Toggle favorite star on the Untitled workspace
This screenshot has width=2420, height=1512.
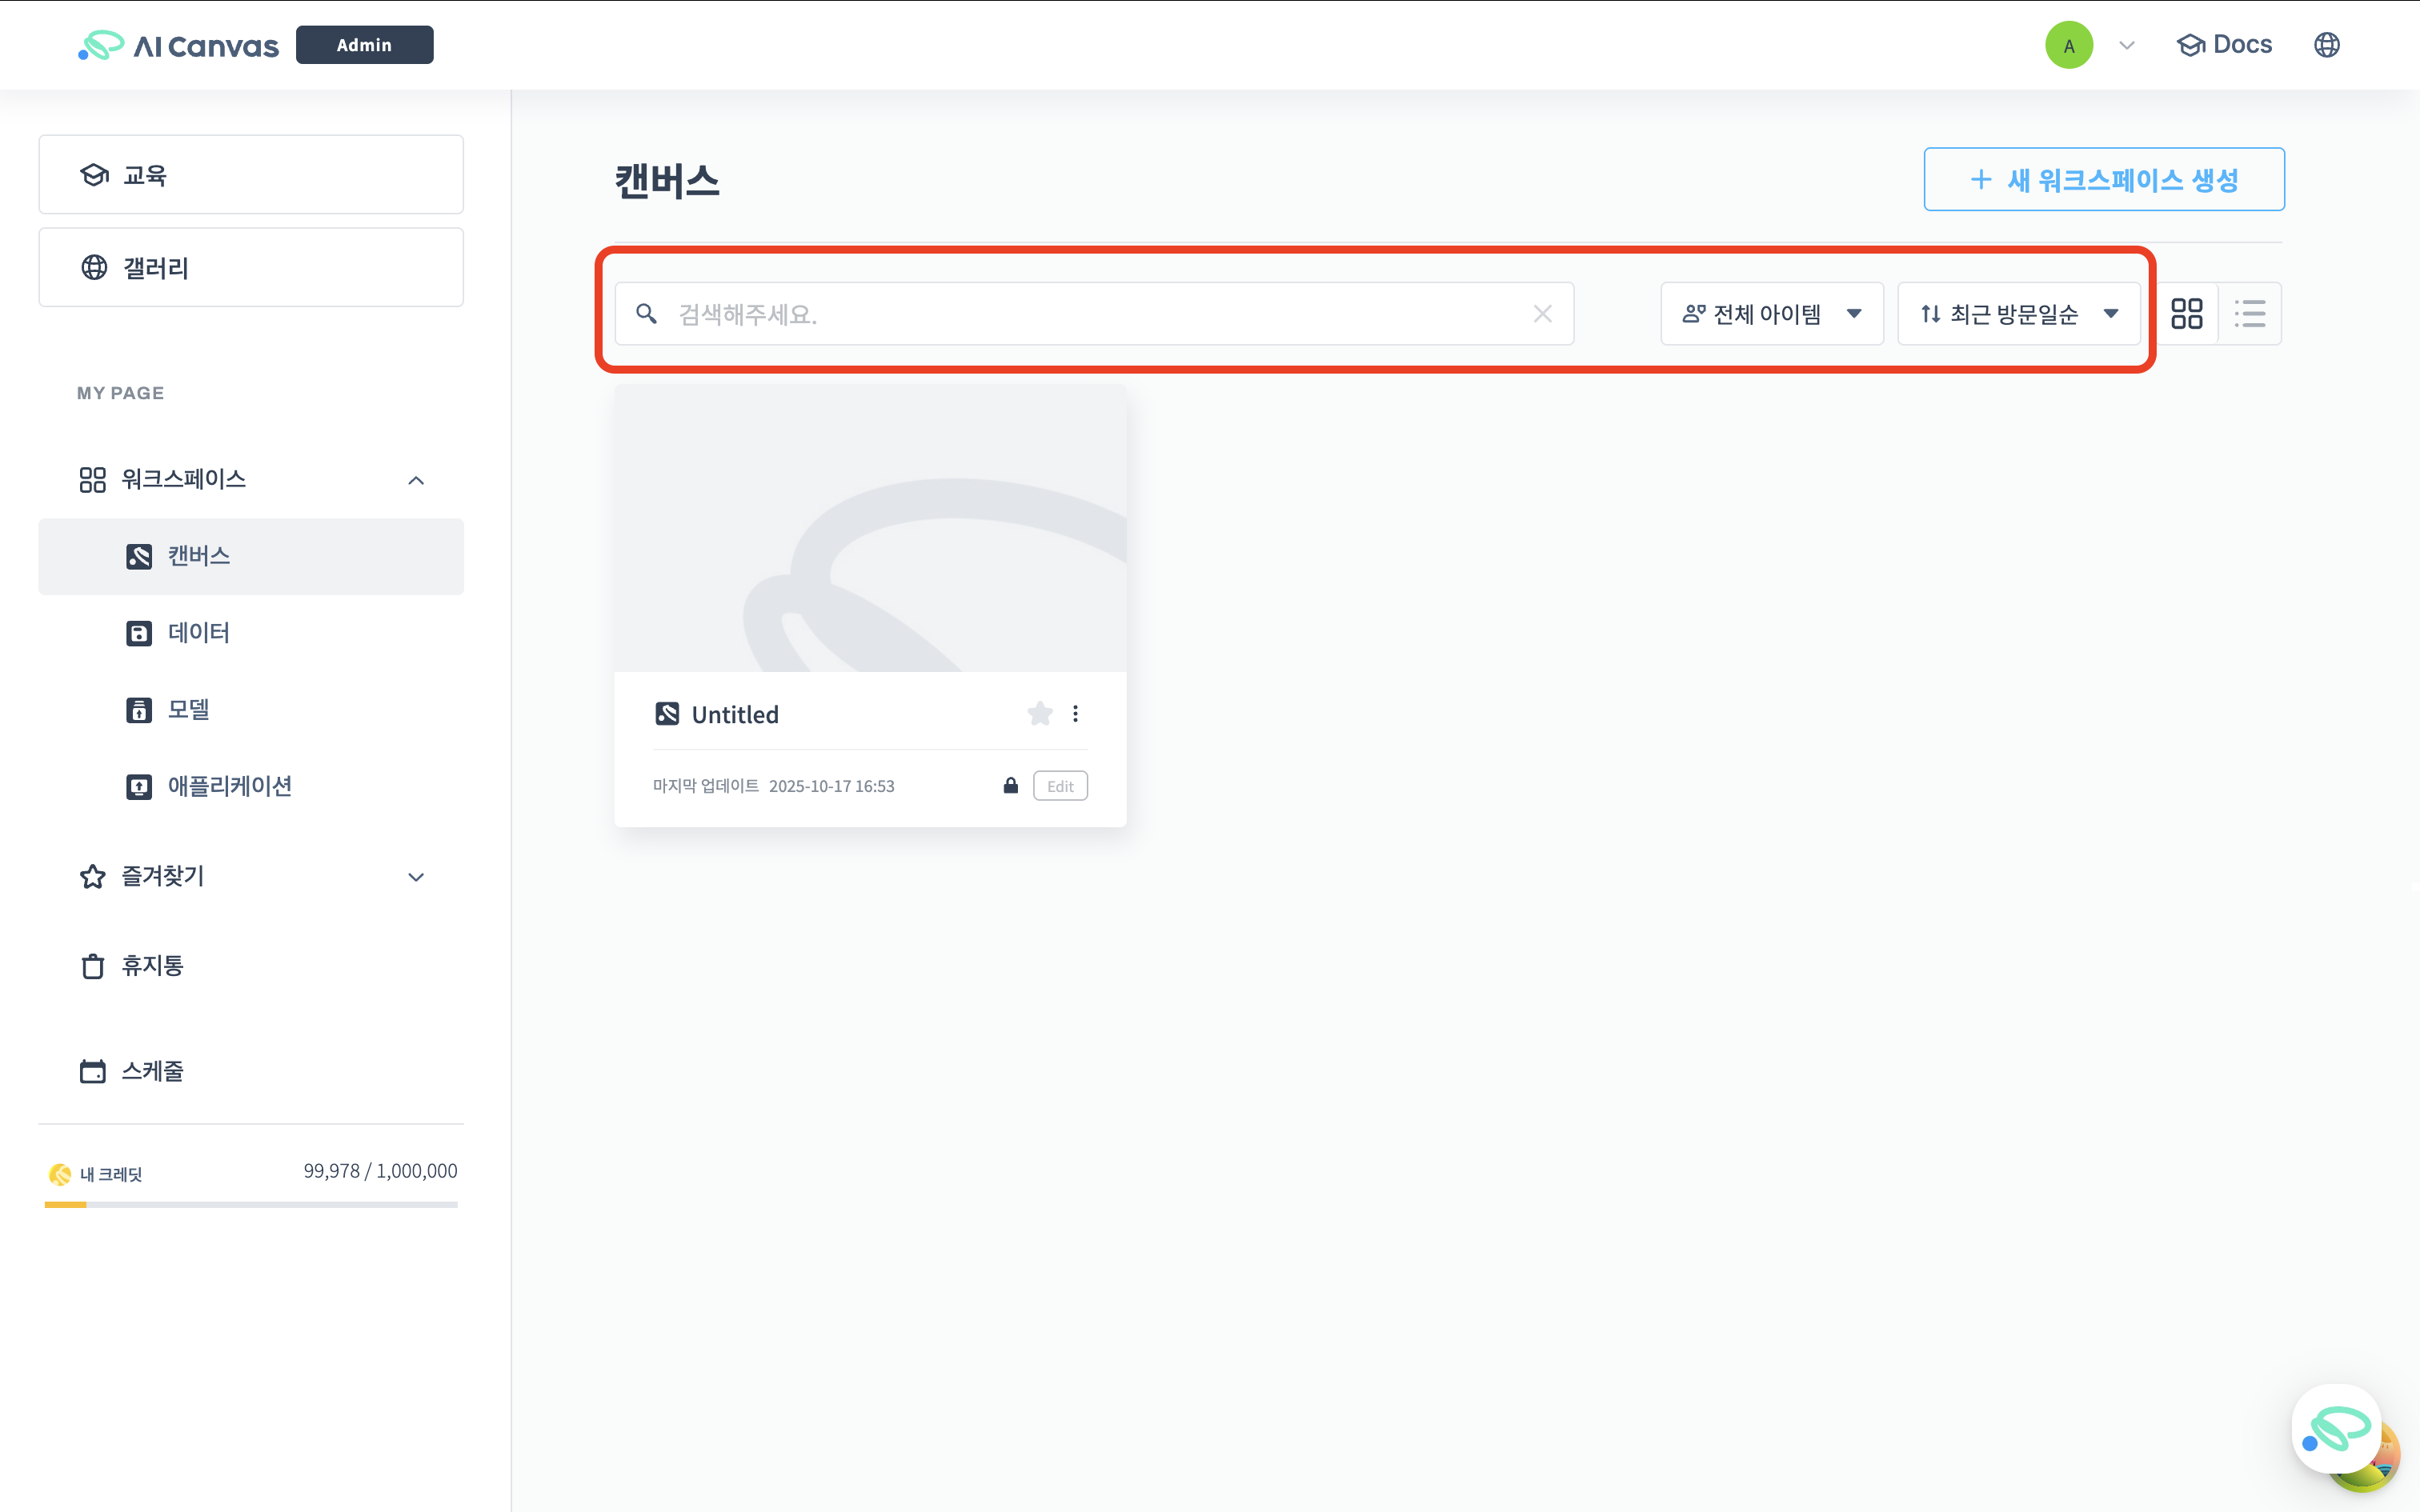(1040, 713)
